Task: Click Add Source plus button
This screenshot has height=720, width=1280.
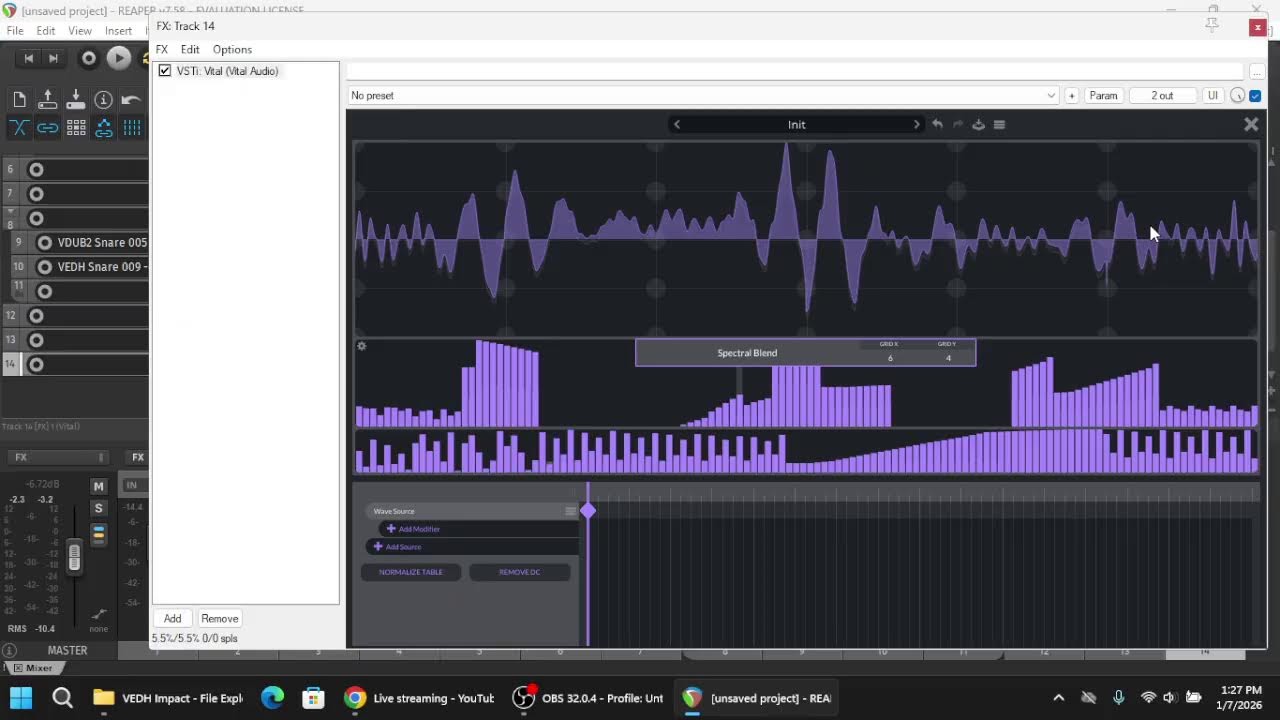Action: point(378,547)
